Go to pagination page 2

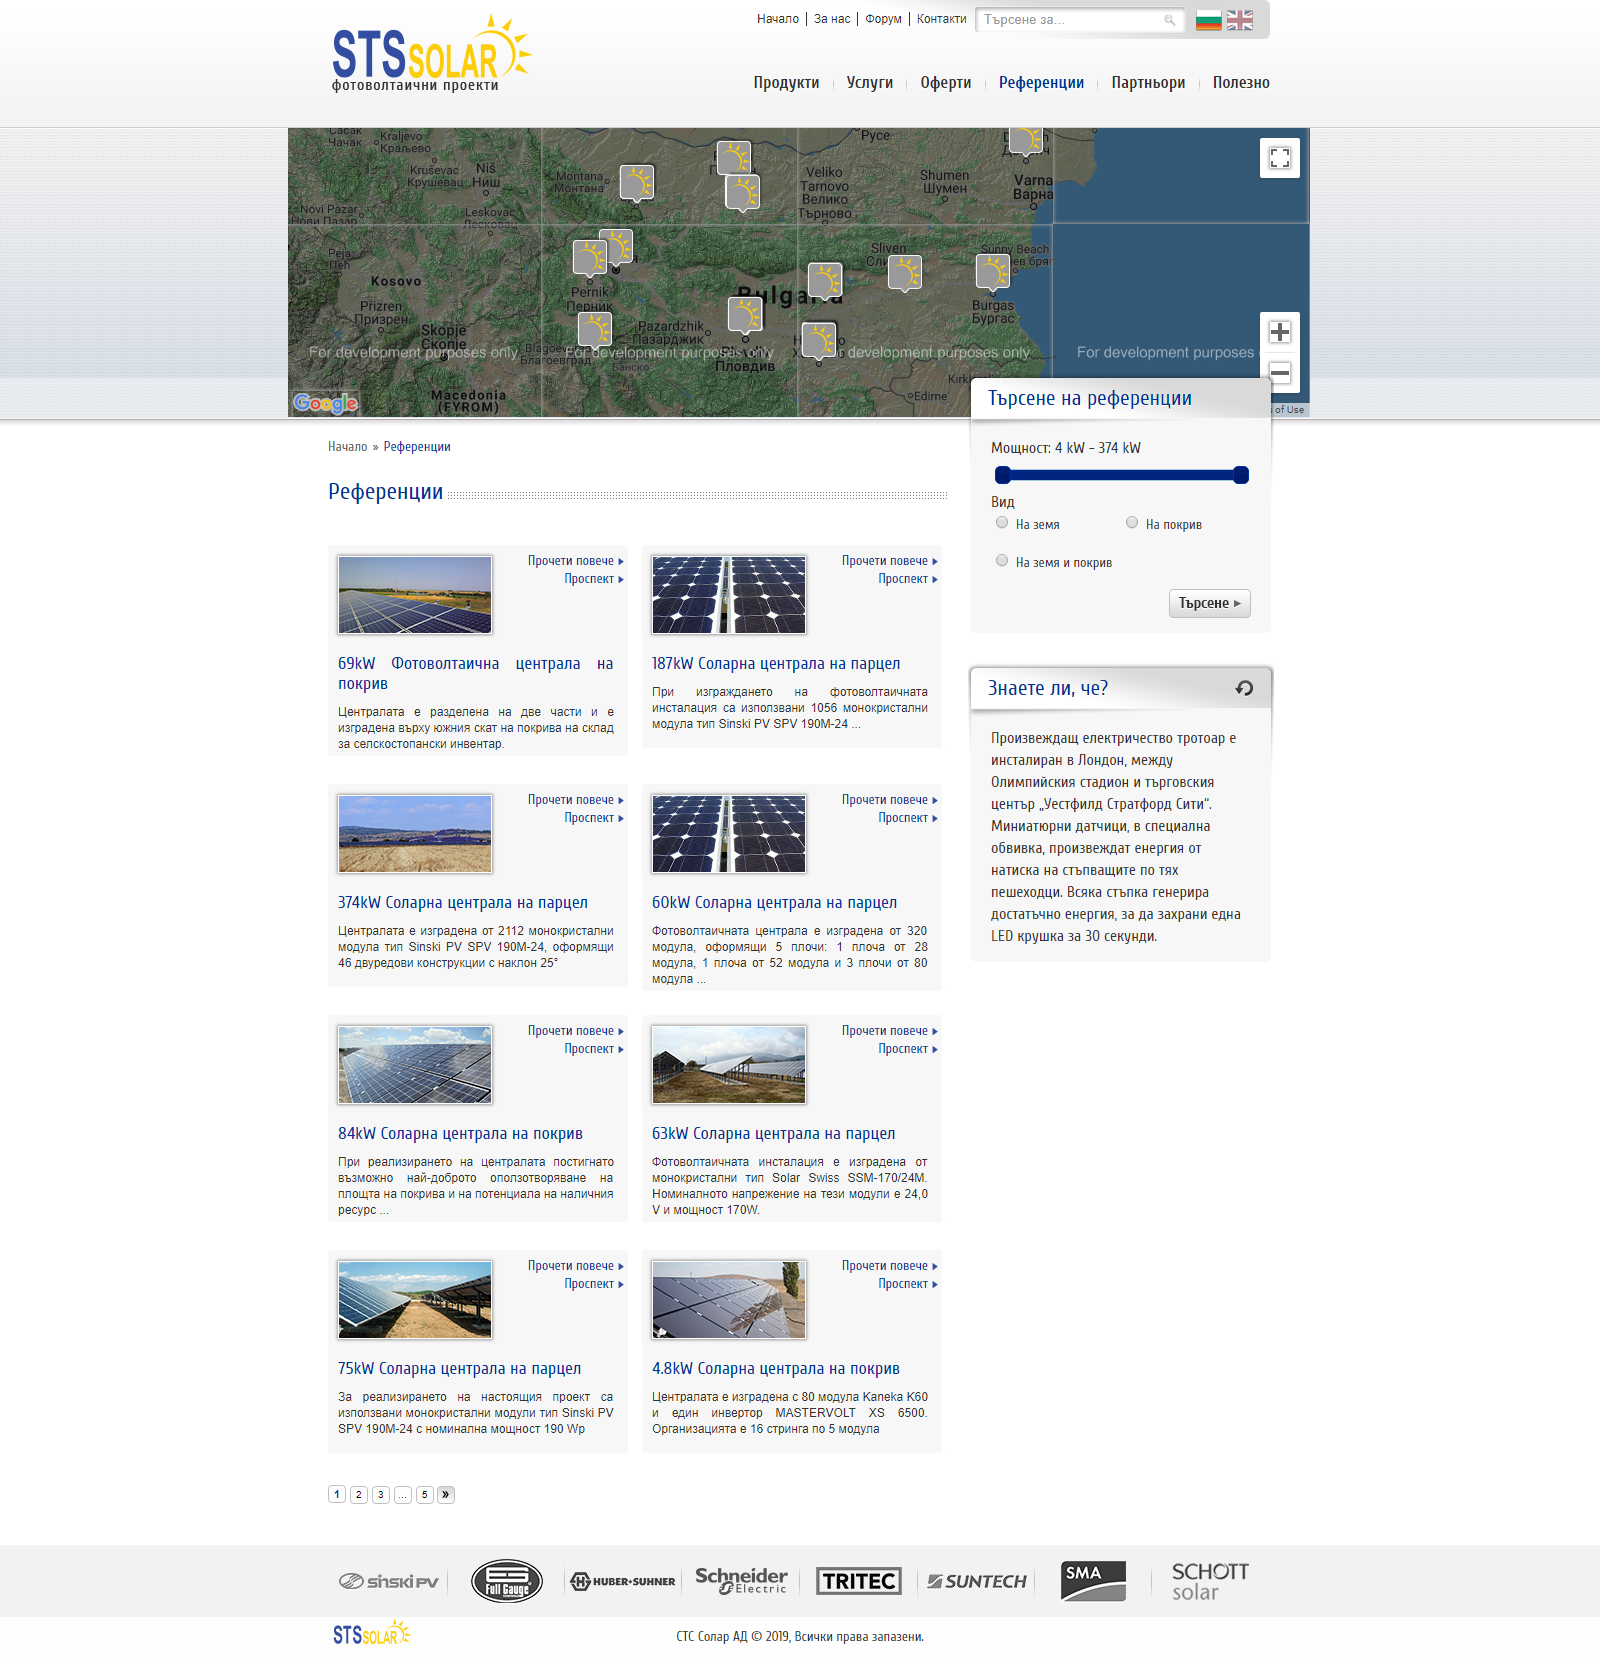359,1494
